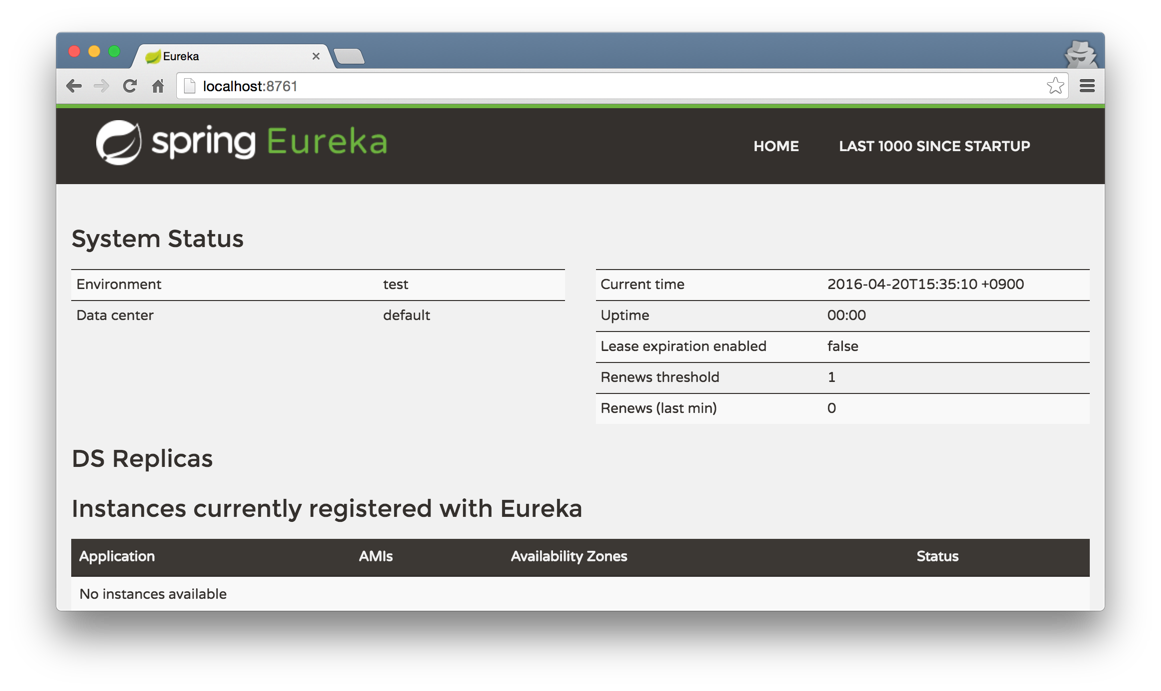Viewport: 1161px width, 691px height.
Task: Select the Environment label cell
Action: 118,284
